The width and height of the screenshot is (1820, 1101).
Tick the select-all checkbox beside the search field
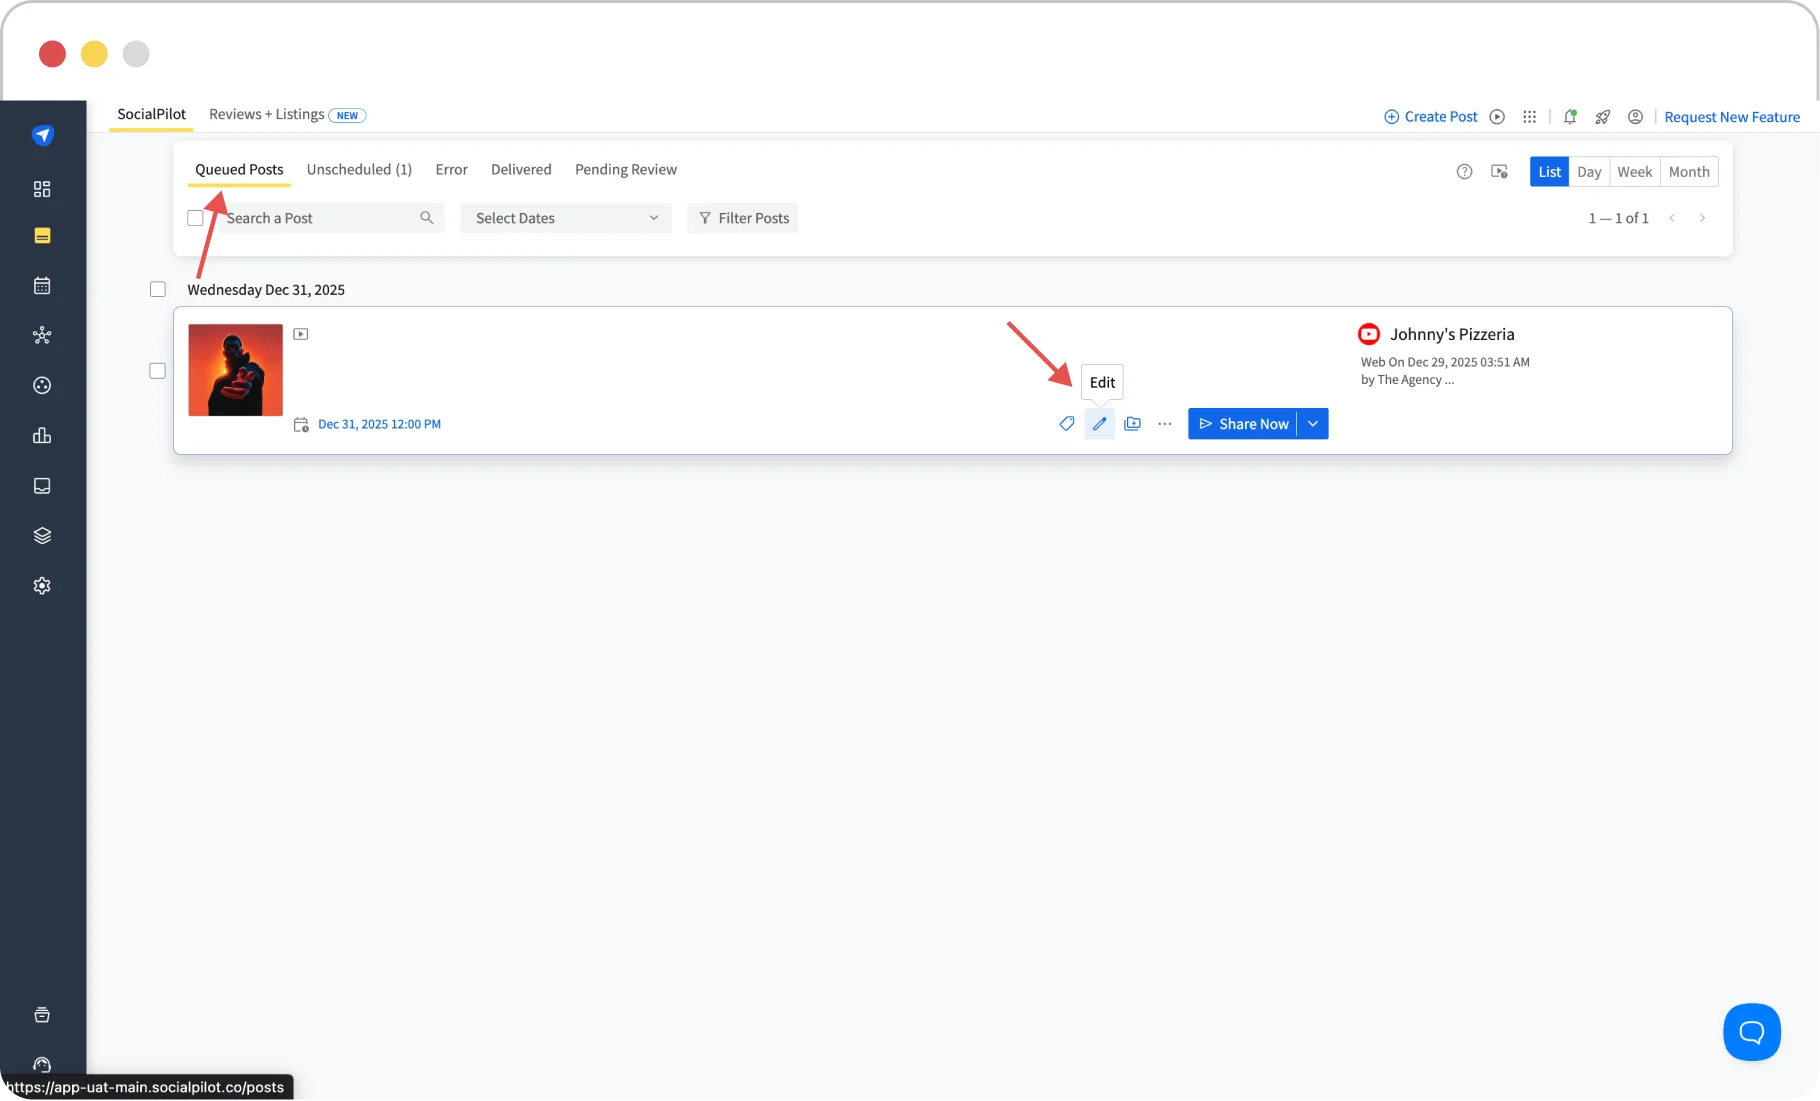click(x=196, y=218)
